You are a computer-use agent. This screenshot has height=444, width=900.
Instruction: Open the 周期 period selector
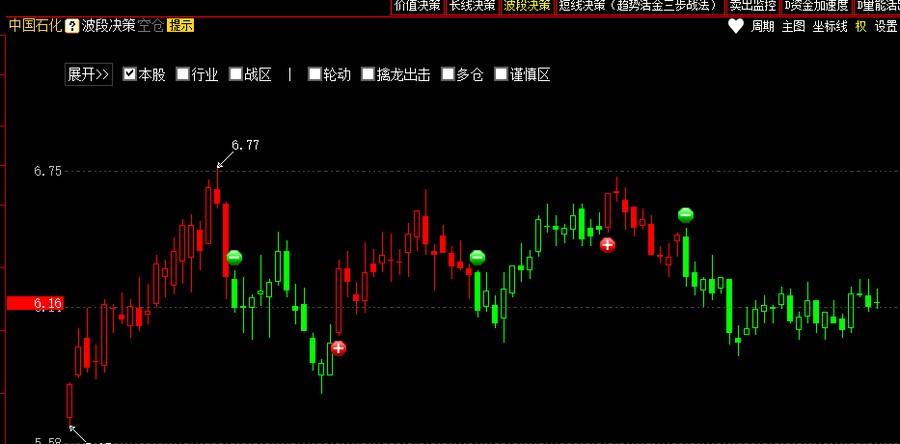point(763,26)
